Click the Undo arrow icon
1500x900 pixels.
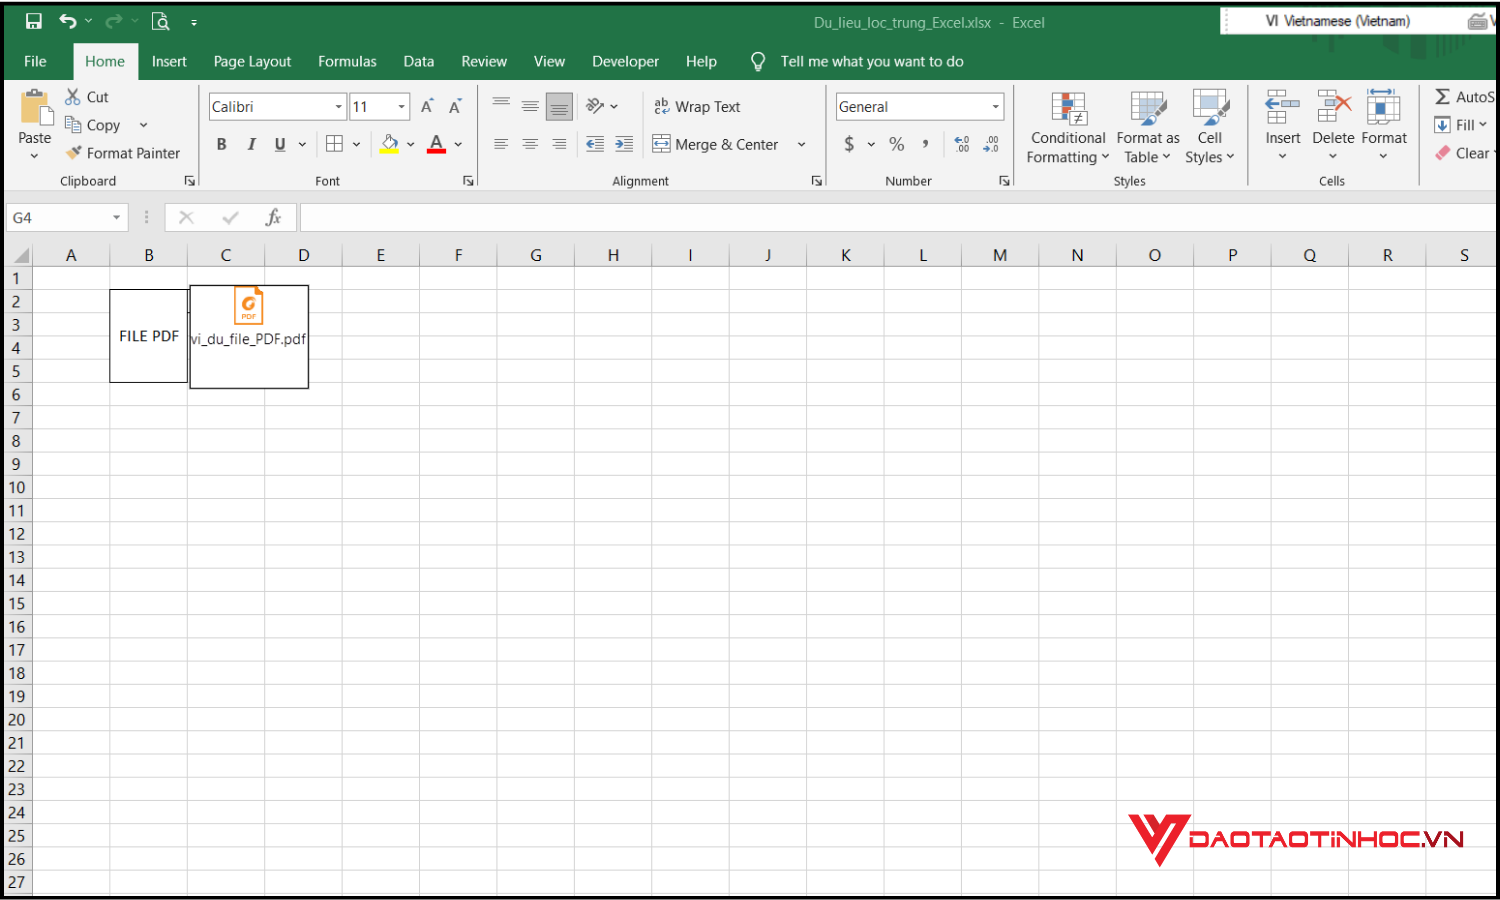(x=67, y=21)
